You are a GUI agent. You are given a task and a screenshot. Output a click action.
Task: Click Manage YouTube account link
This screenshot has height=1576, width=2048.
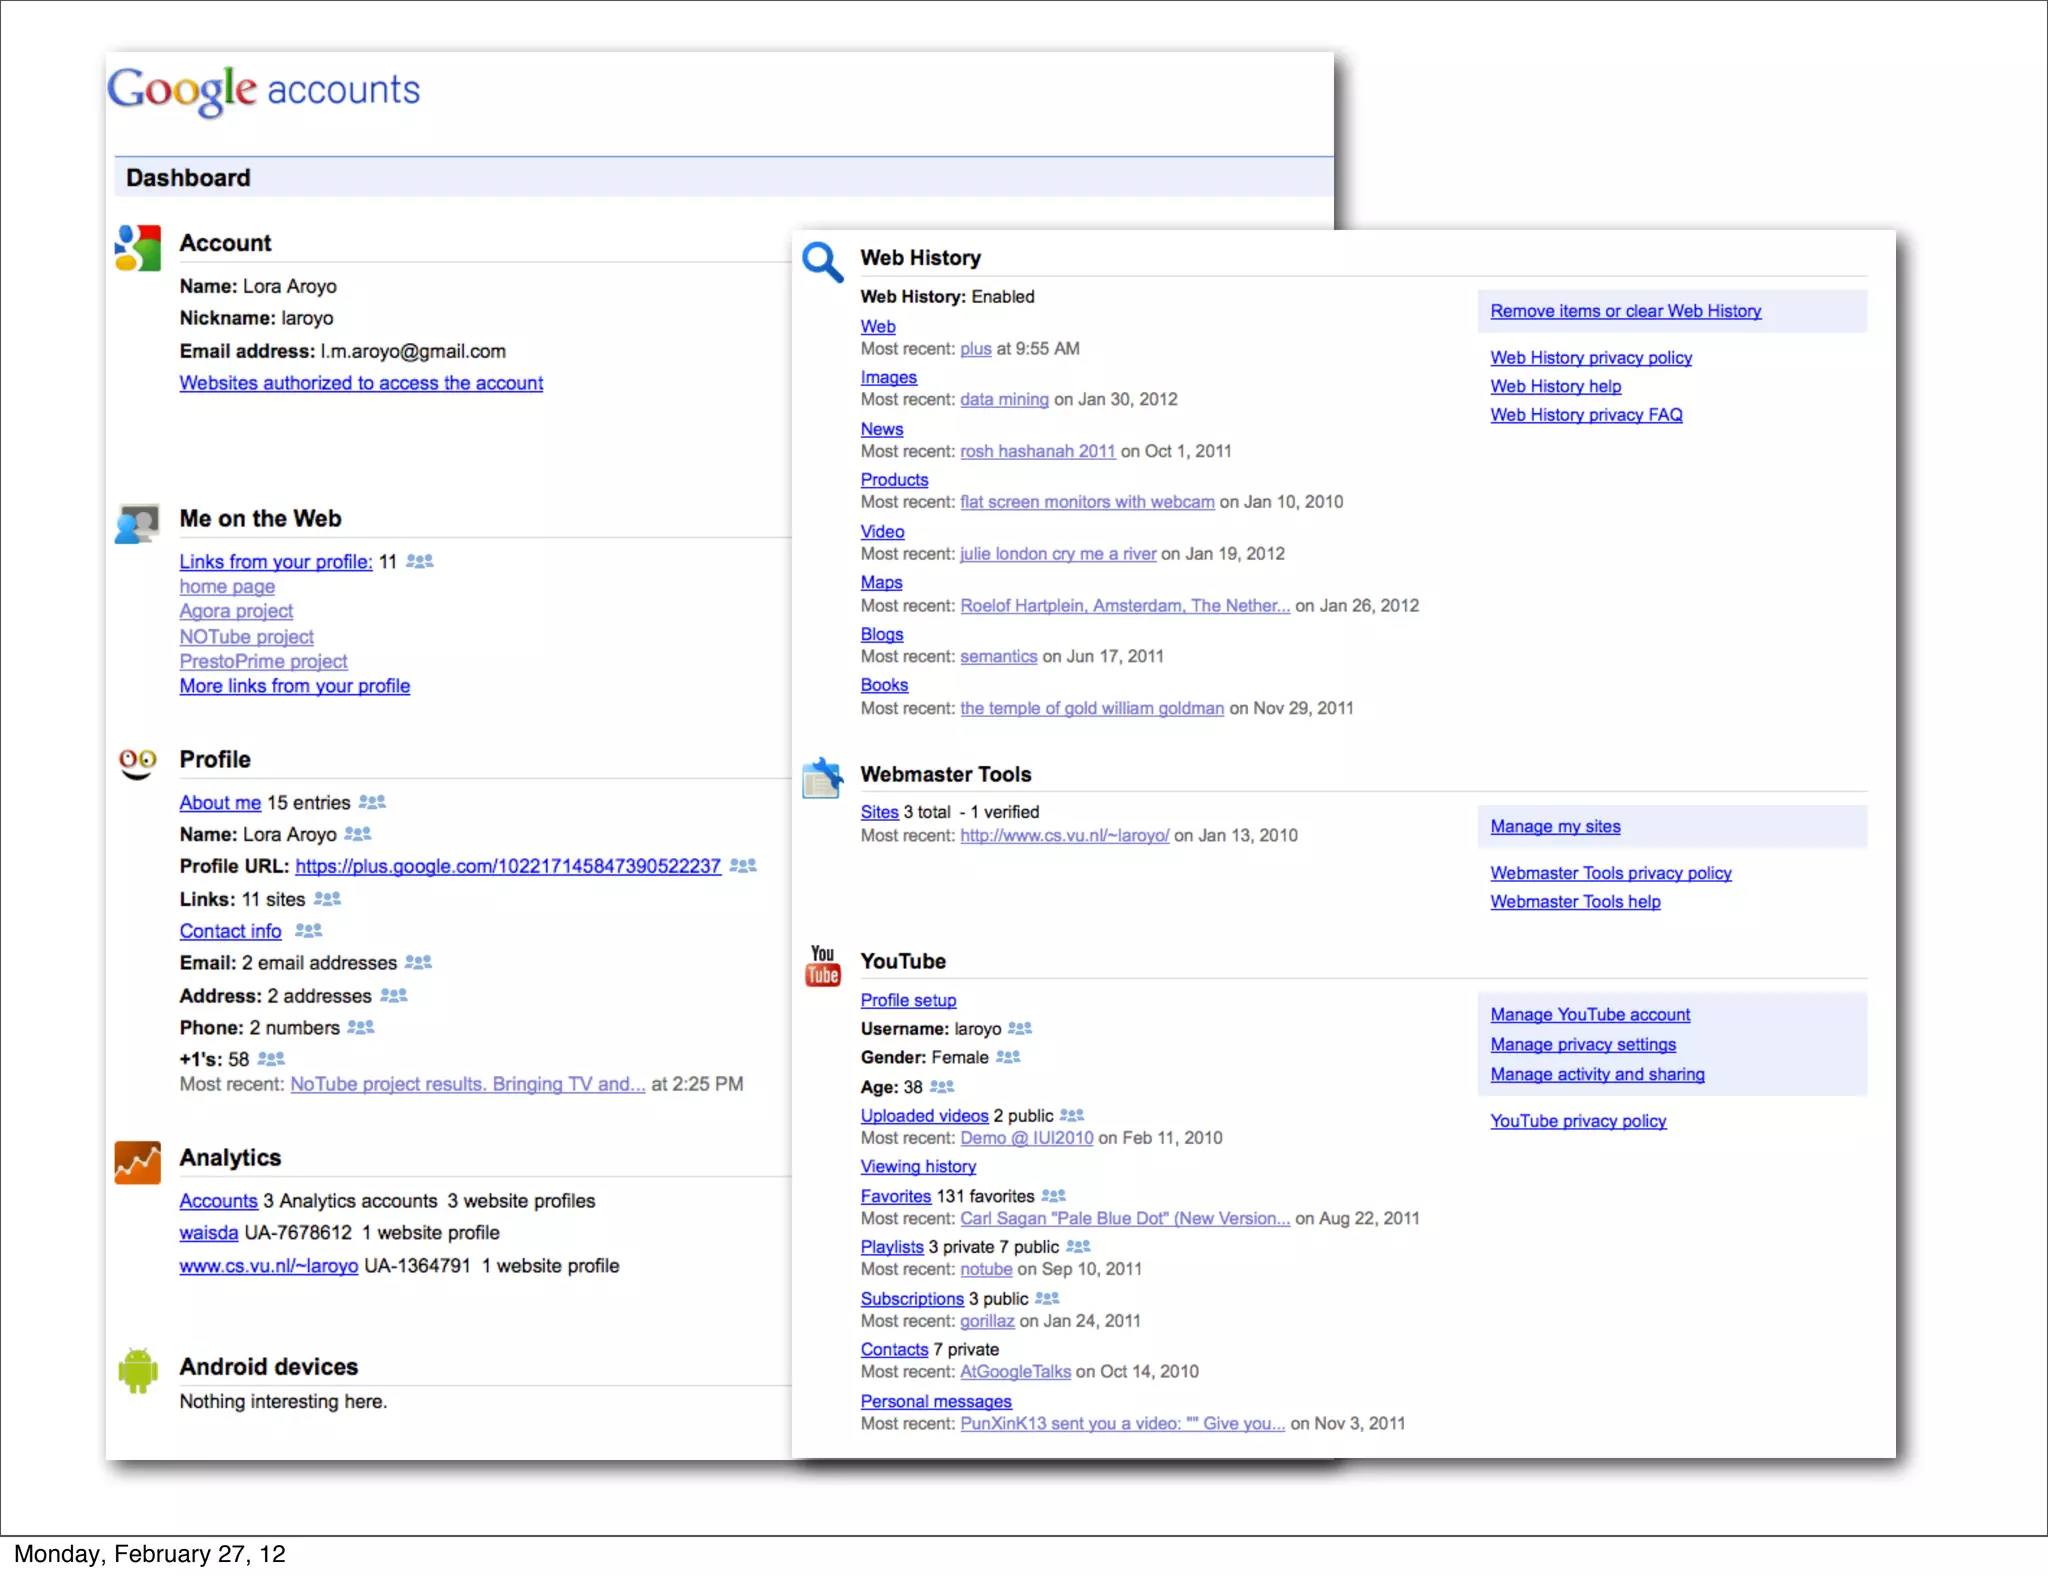pyautogui.click(x=1590, y=1015)
